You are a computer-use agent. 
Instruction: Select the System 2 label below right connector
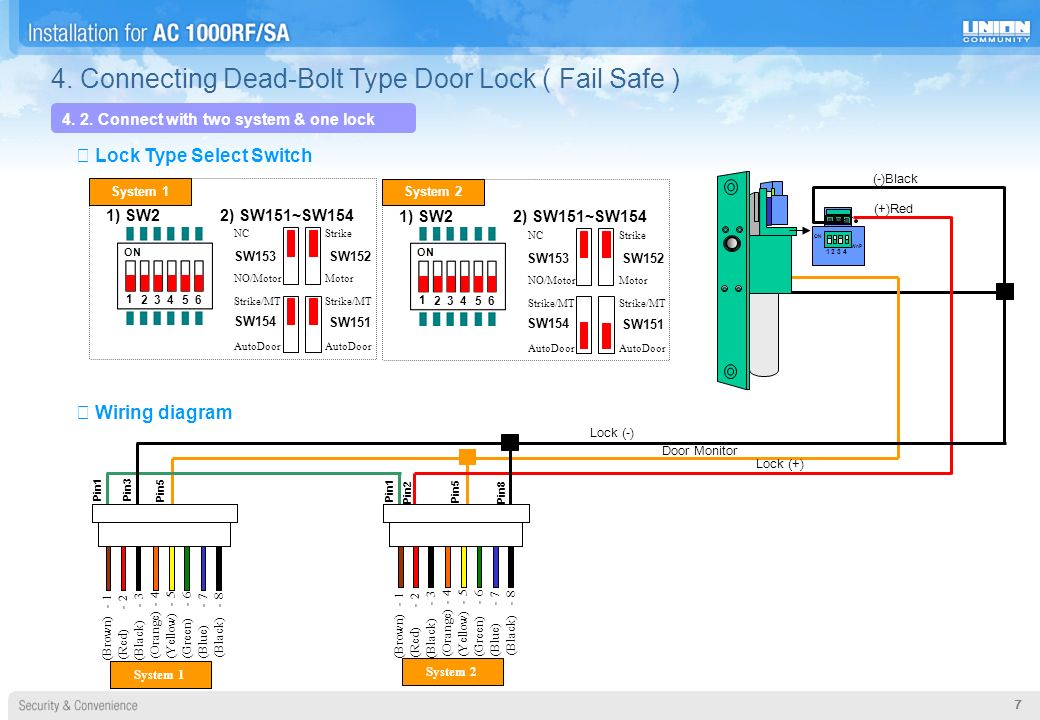point(452,672)
